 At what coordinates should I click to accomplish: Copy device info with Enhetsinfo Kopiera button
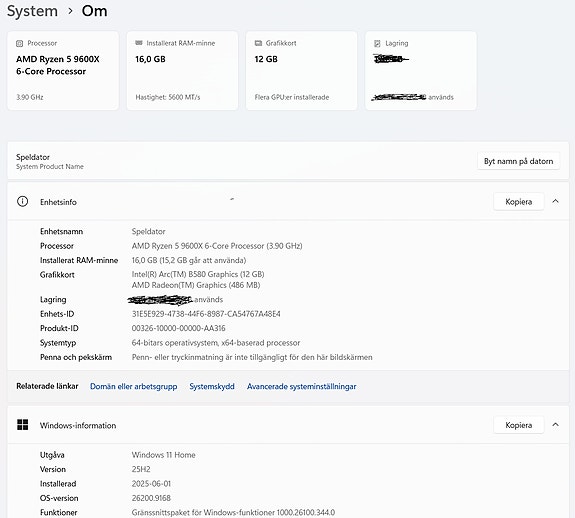click(x=519, y=202)
